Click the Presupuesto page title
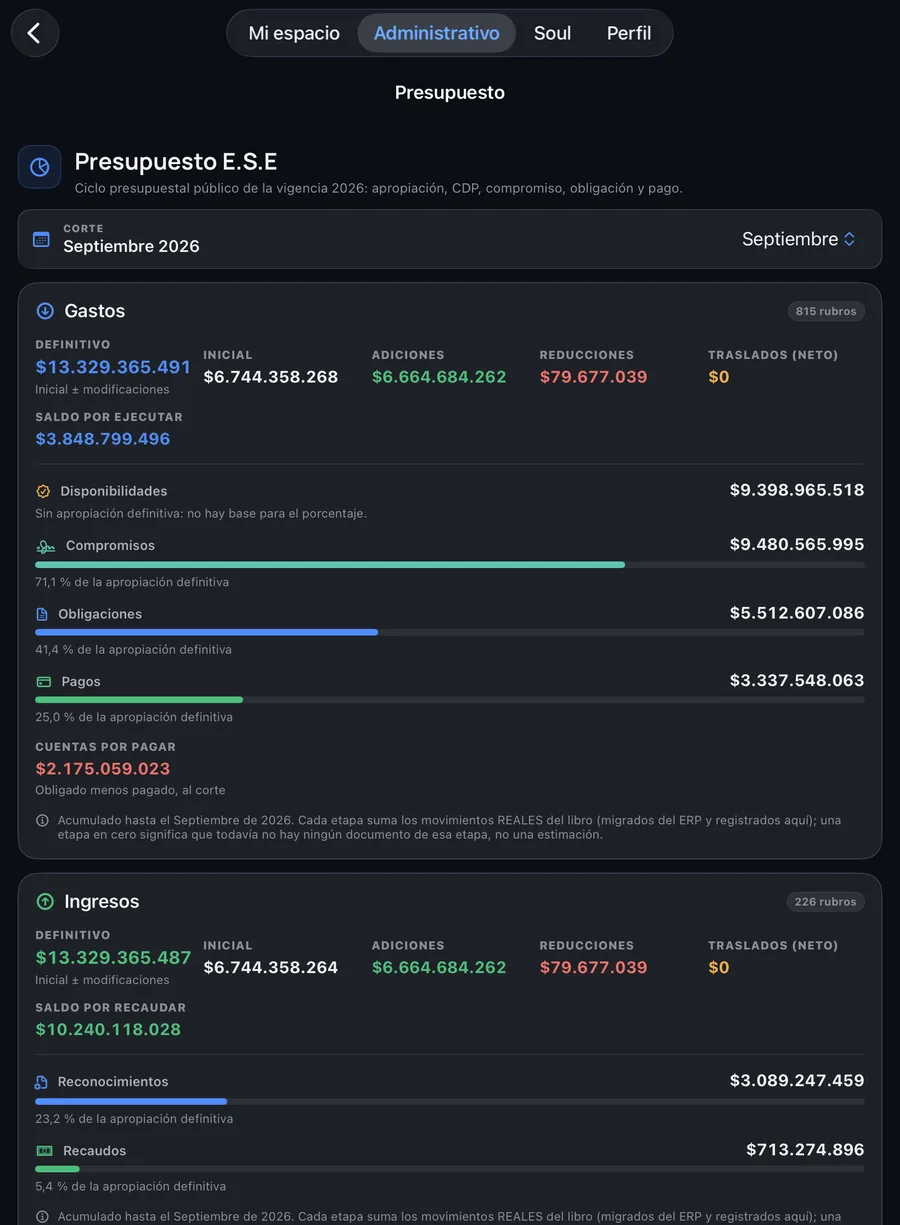Screen dimensions: 900x1225 point(450,93)
